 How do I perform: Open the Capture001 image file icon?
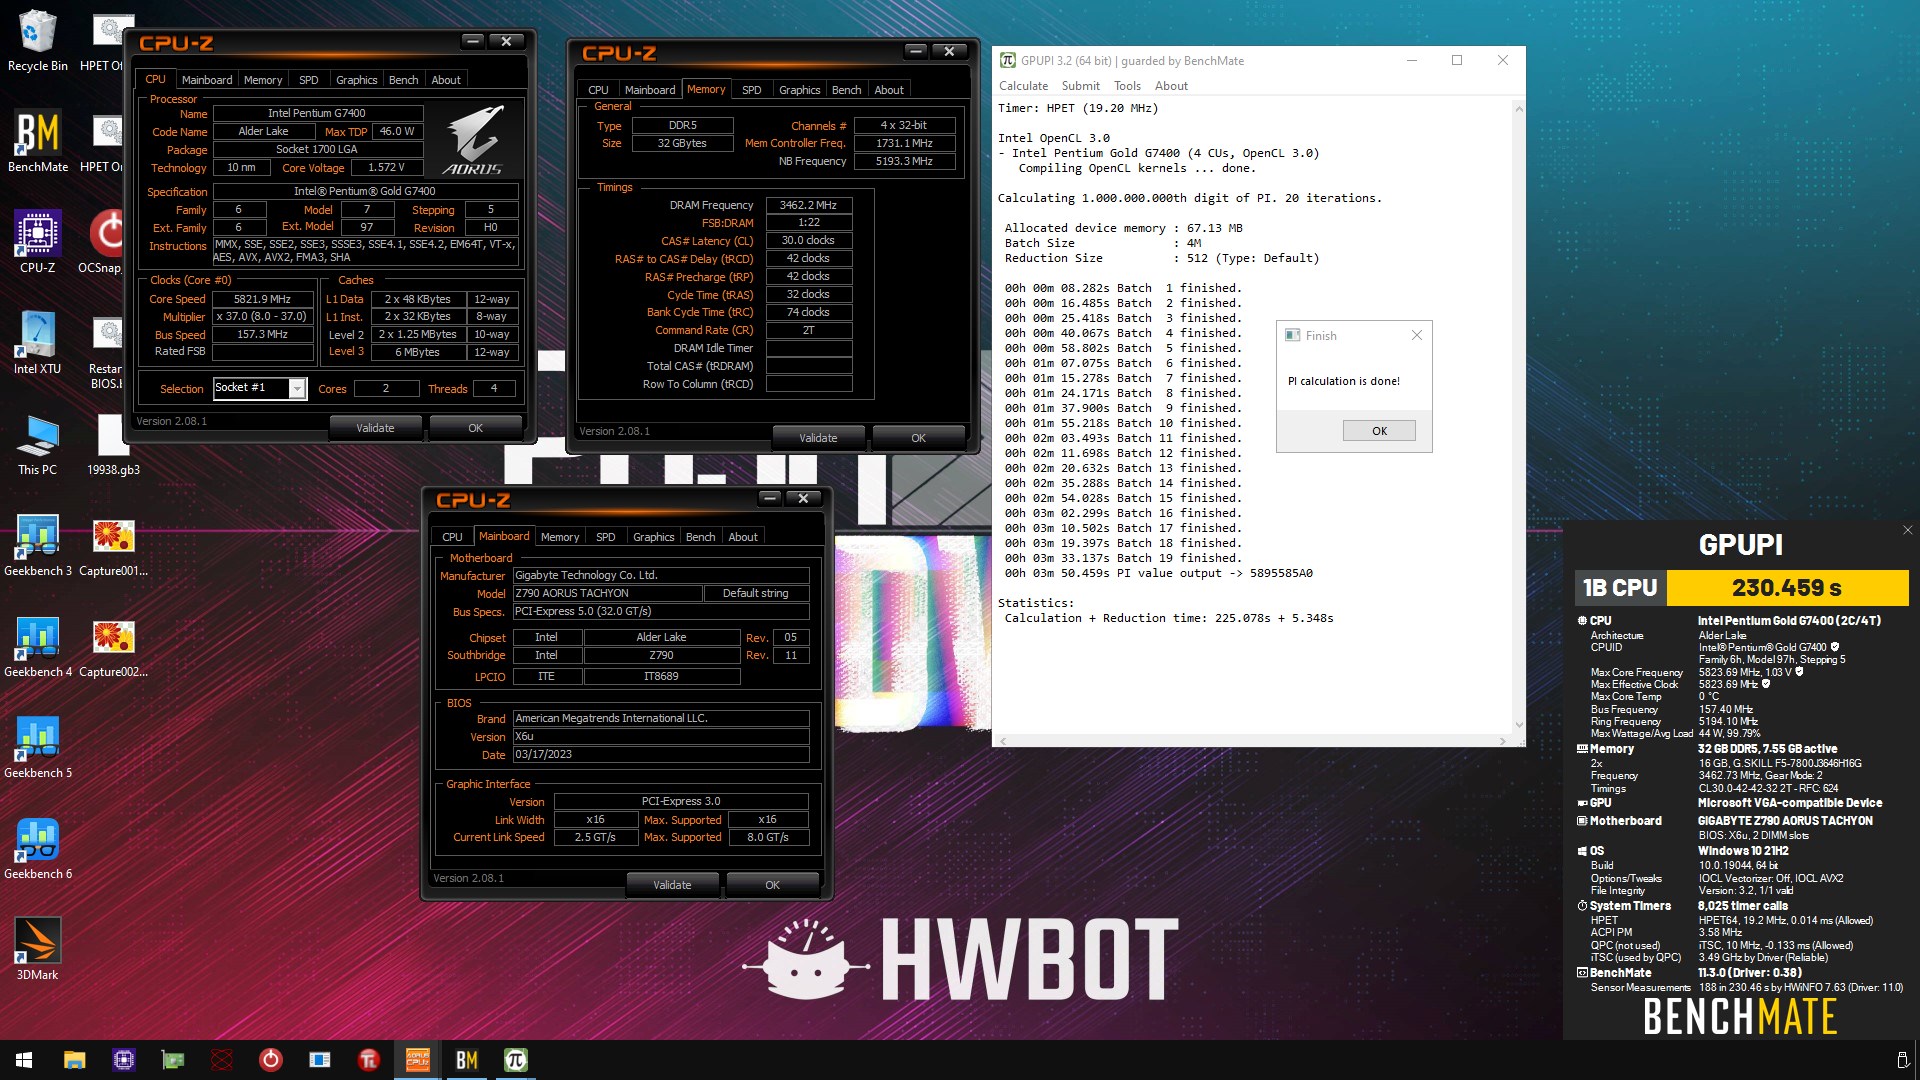113,545
